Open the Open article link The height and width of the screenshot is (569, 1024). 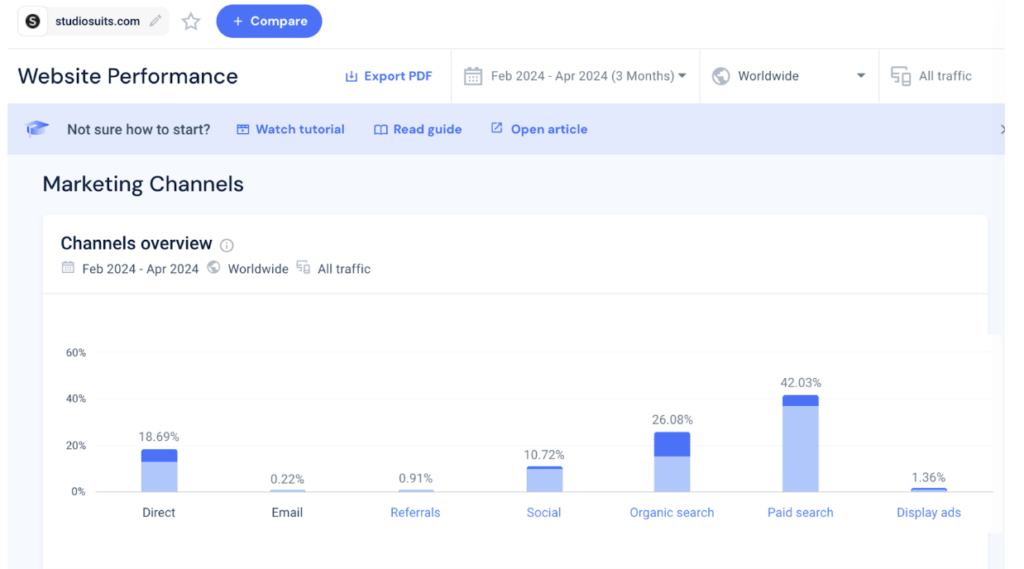[539, 129]
